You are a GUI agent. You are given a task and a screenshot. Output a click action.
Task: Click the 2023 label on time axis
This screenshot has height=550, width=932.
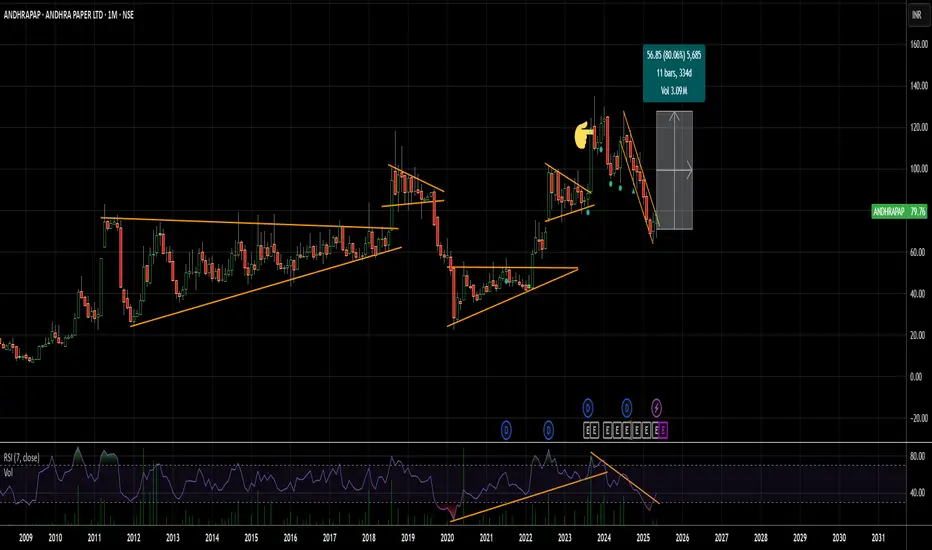point(565,538)
